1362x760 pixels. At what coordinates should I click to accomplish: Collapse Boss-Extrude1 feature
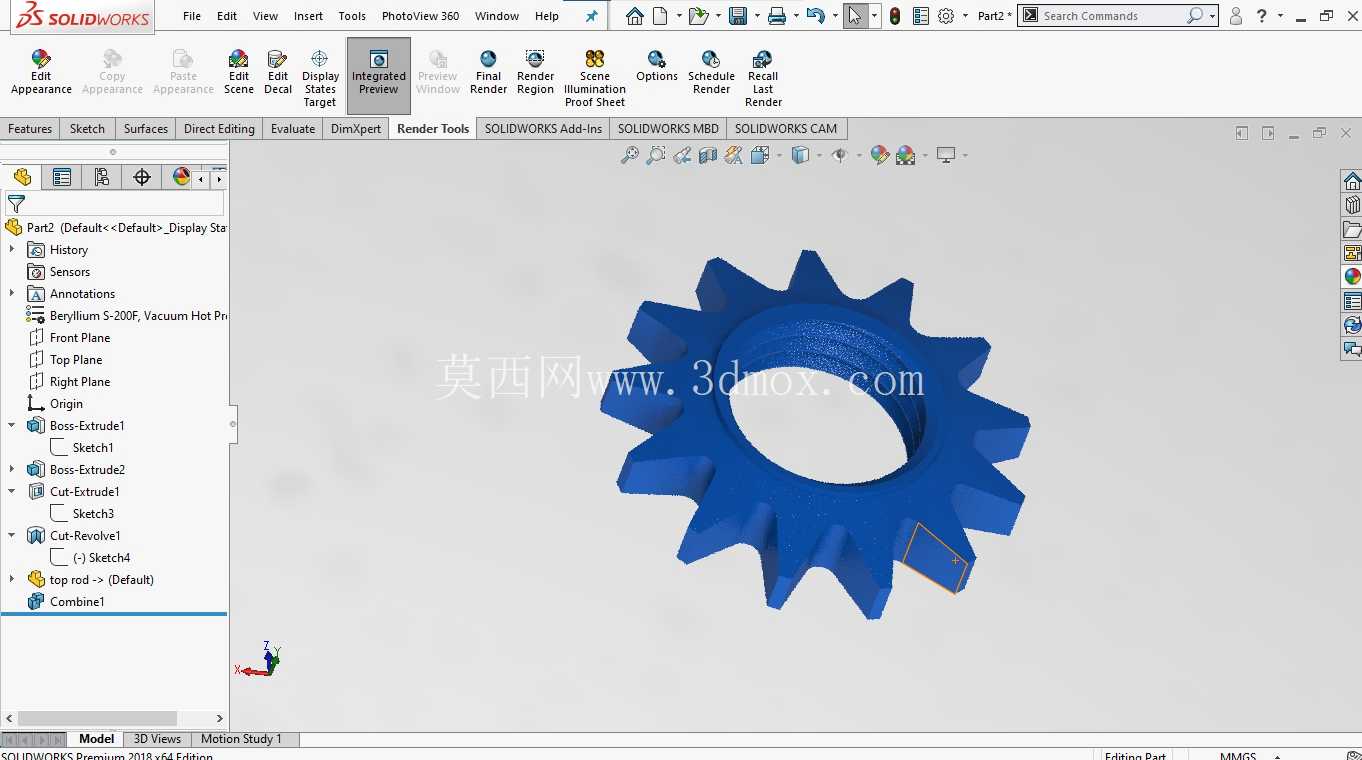[x=12, y=425]
